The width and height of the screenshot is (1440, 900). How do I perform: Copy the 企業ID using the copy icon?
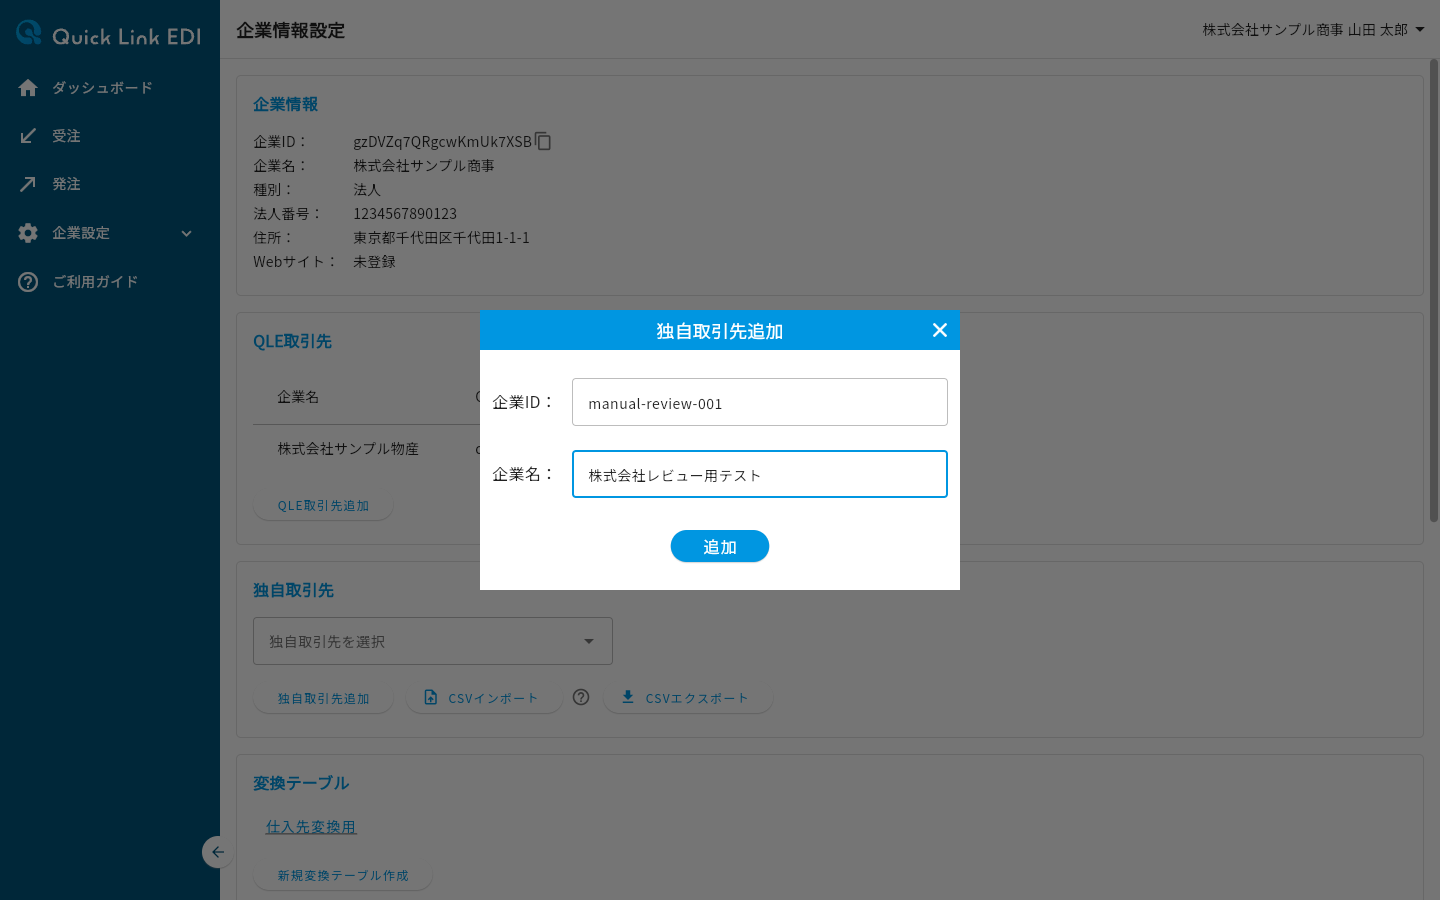(543, 141)
